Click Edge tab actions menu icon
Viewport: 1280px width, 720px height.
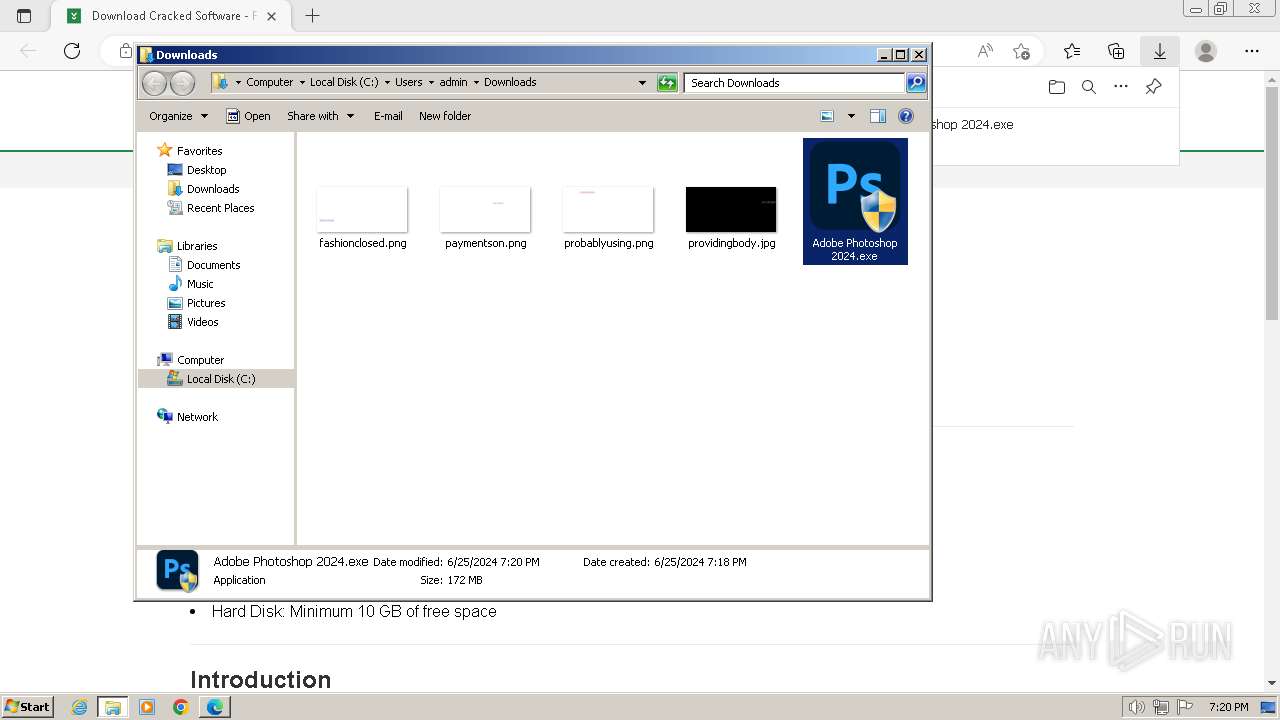24,16
